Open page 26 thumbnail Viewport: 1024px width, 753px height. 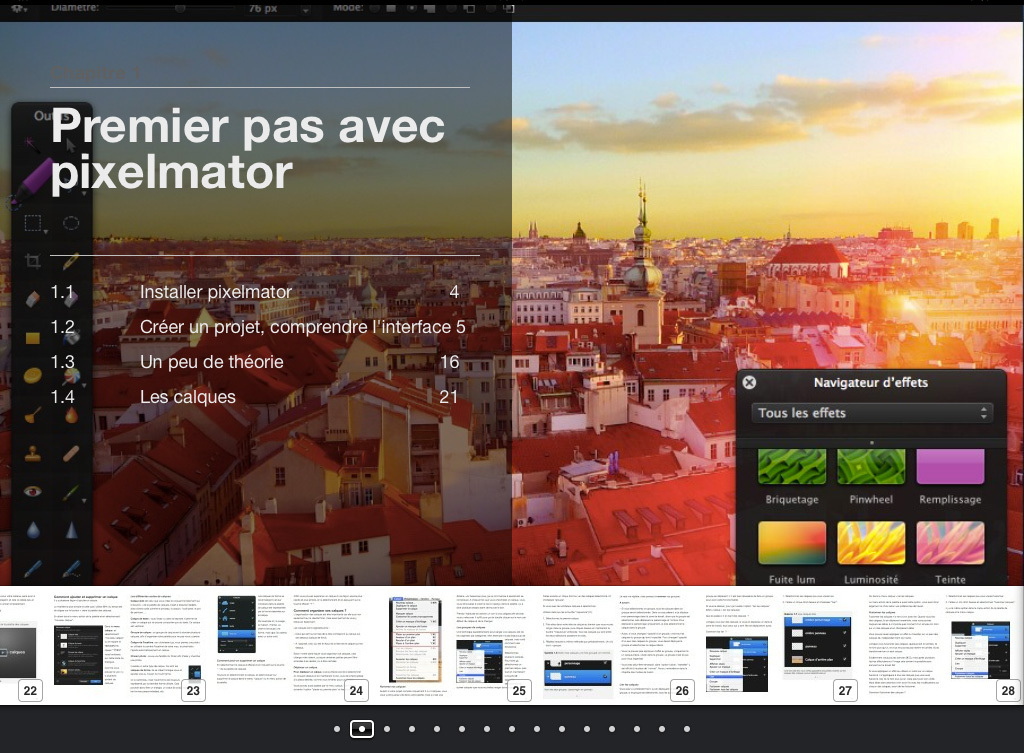click(618, 645)
